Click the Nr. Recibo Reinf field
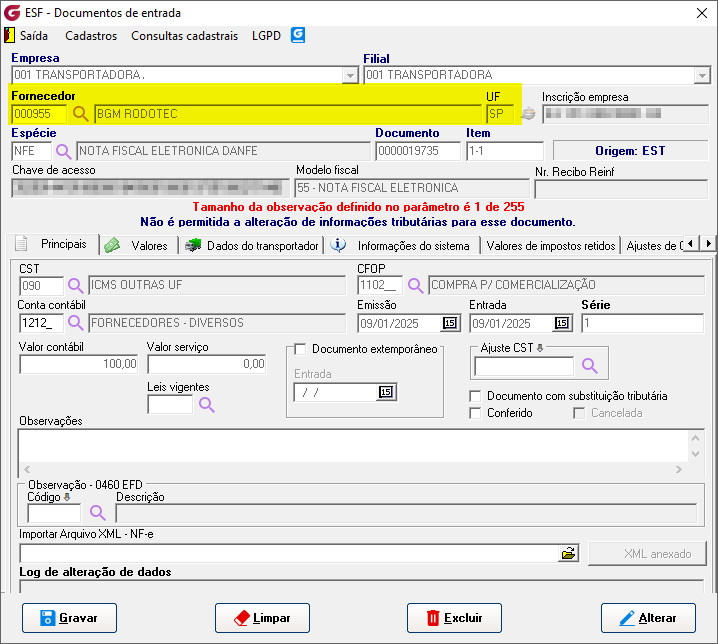 click(621, 189)
